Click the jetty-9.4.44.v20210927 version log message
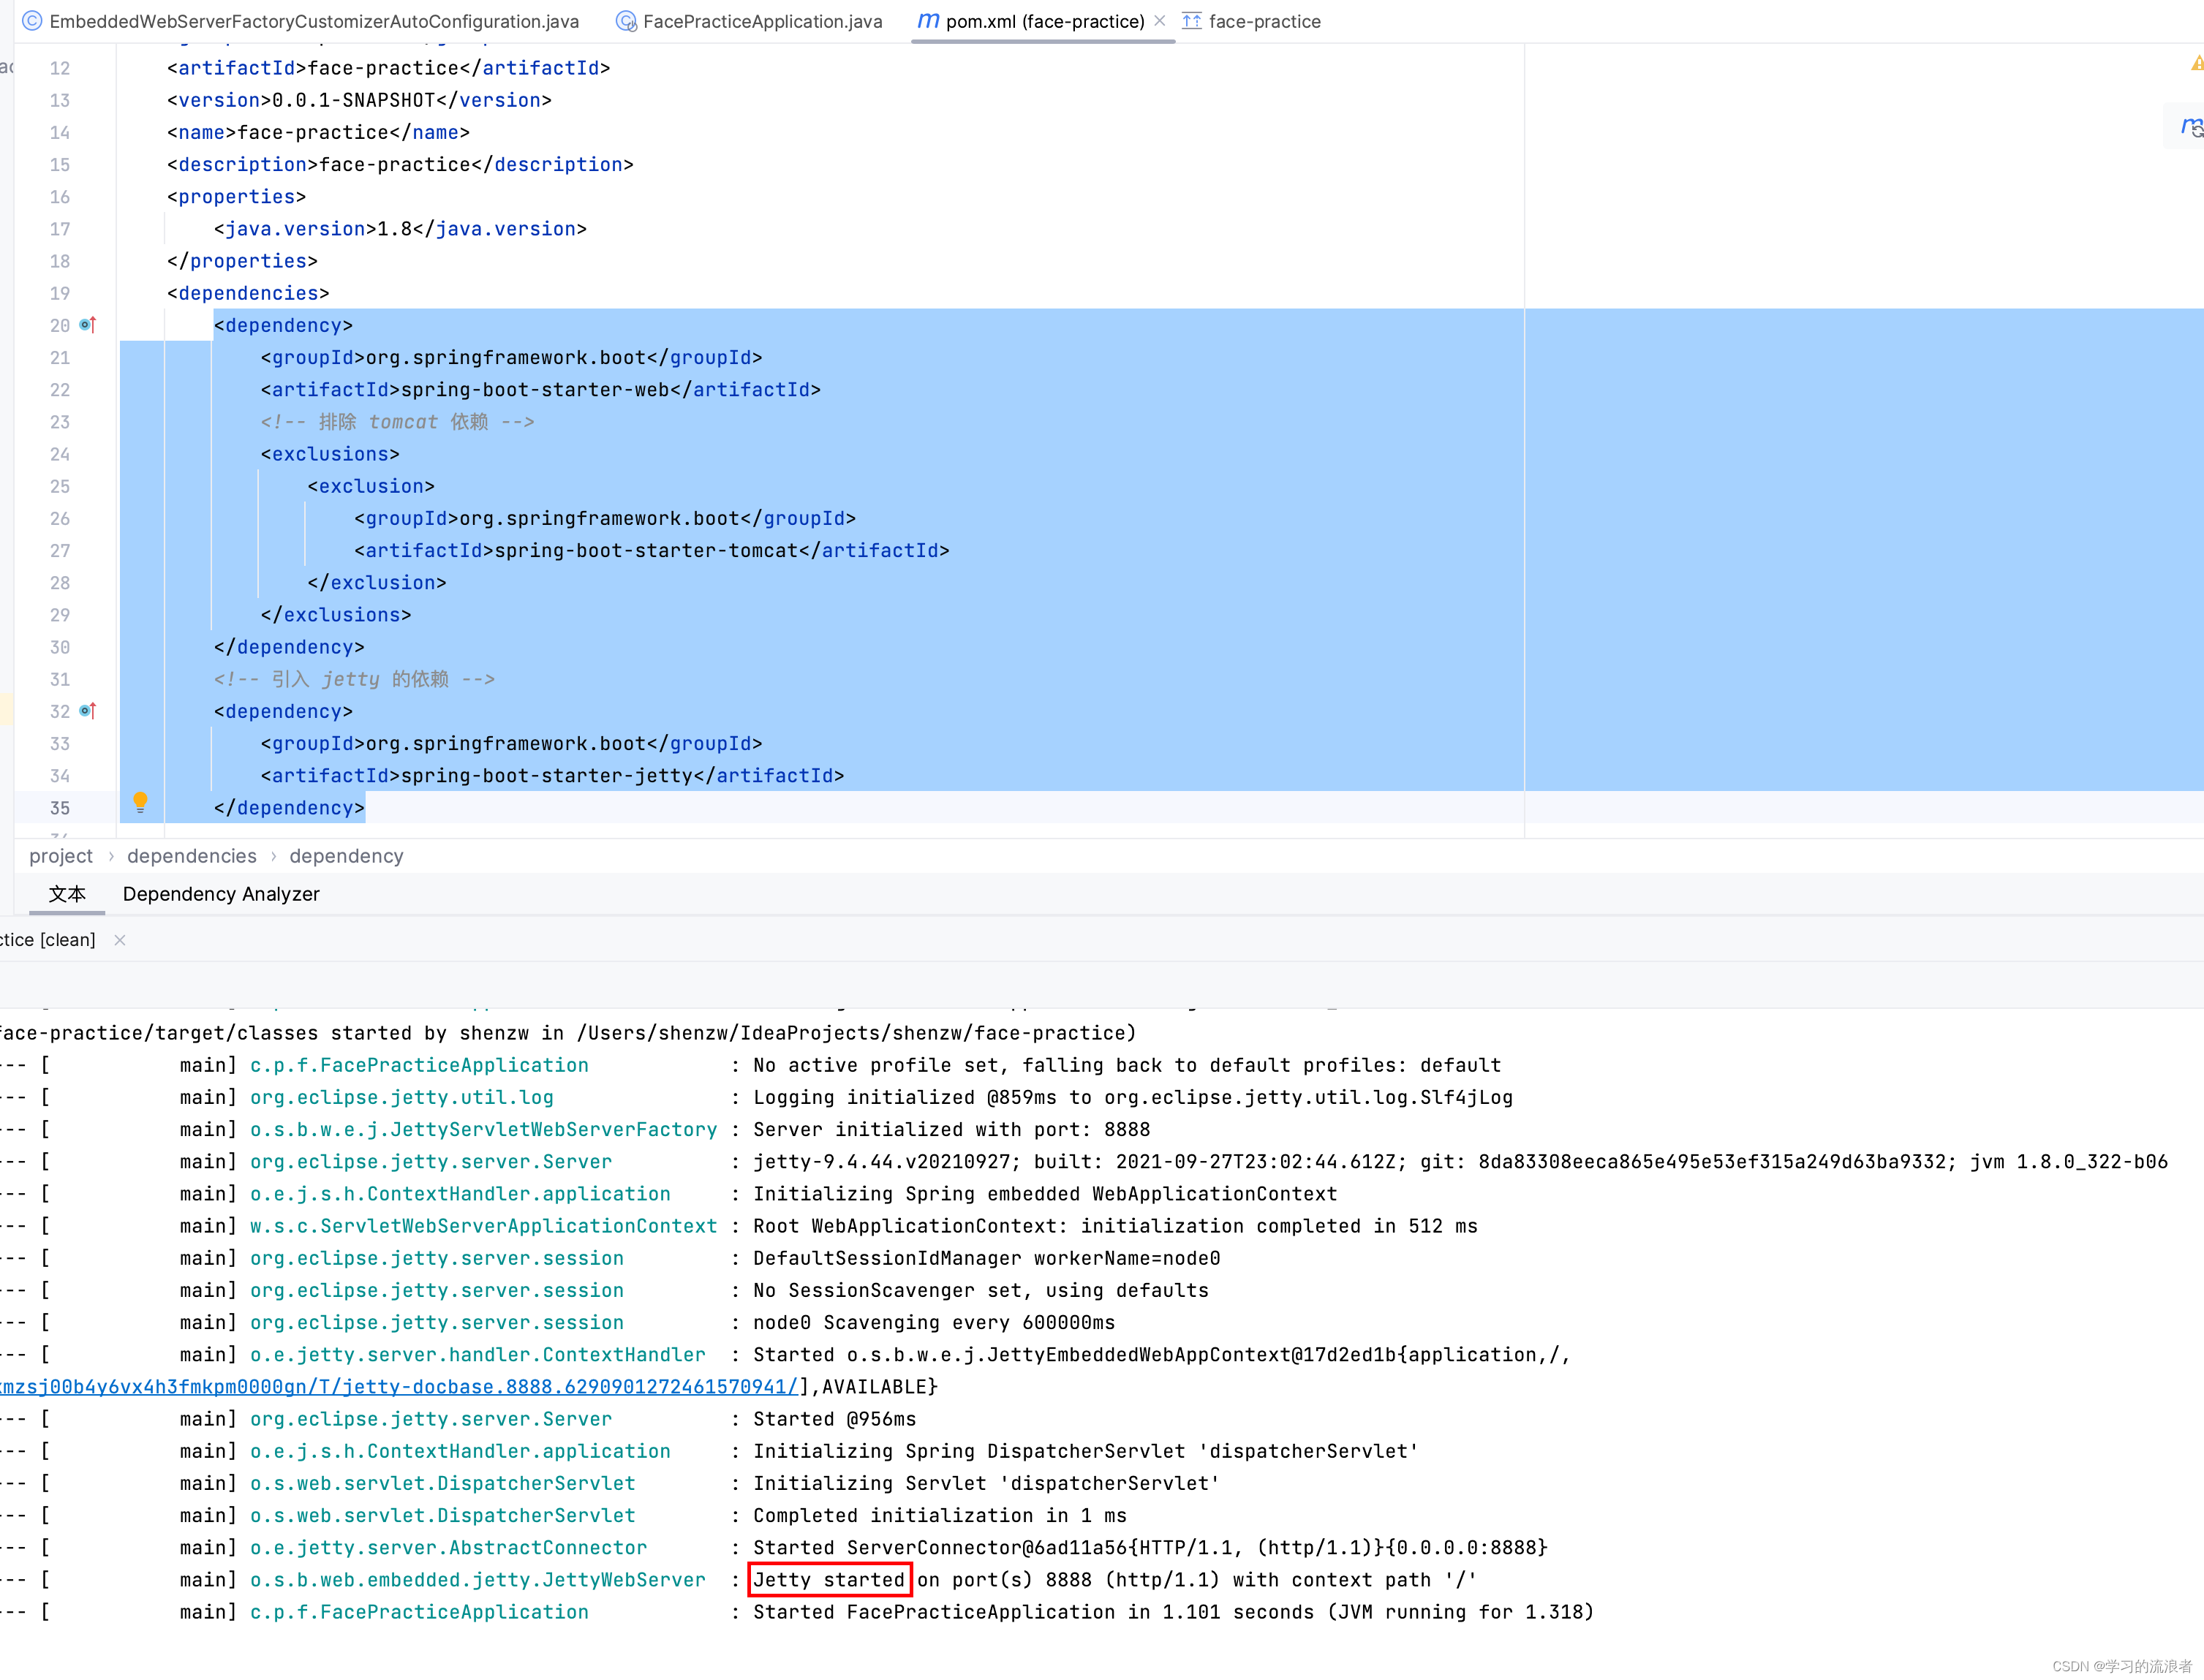Screen dimensions: 2204x1680 pyautogui.click(x=1460, y=1162)
